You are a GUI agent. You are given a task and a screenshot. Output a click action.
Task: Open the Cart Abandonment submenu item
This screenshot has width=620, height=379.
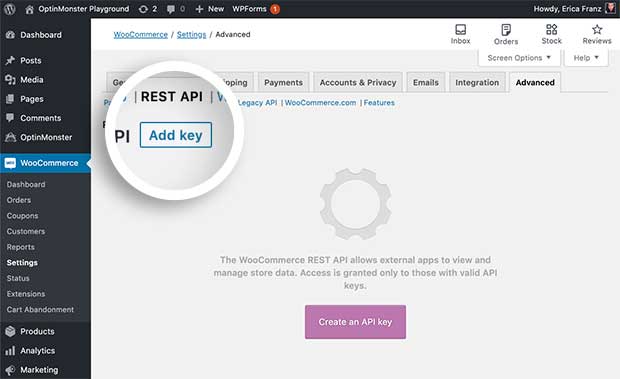pyautogui.click(x=40, y=309)
